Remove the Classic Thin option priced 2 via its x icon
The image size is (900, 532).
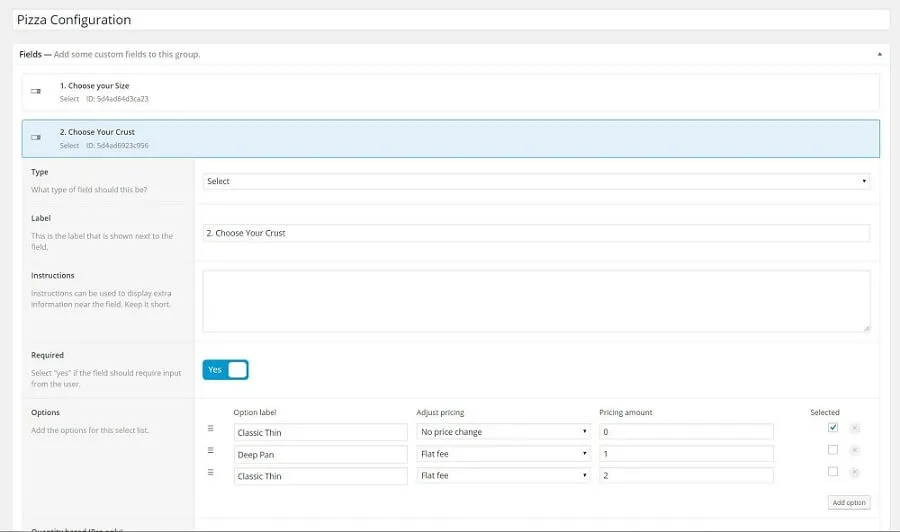(x=855, y=472)
